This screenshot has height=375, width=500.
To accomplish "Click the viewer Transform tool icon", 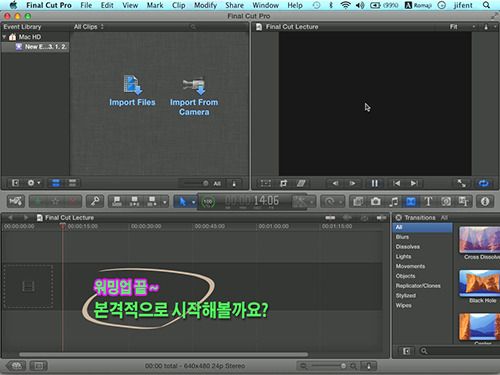I will tap(266, 183).
